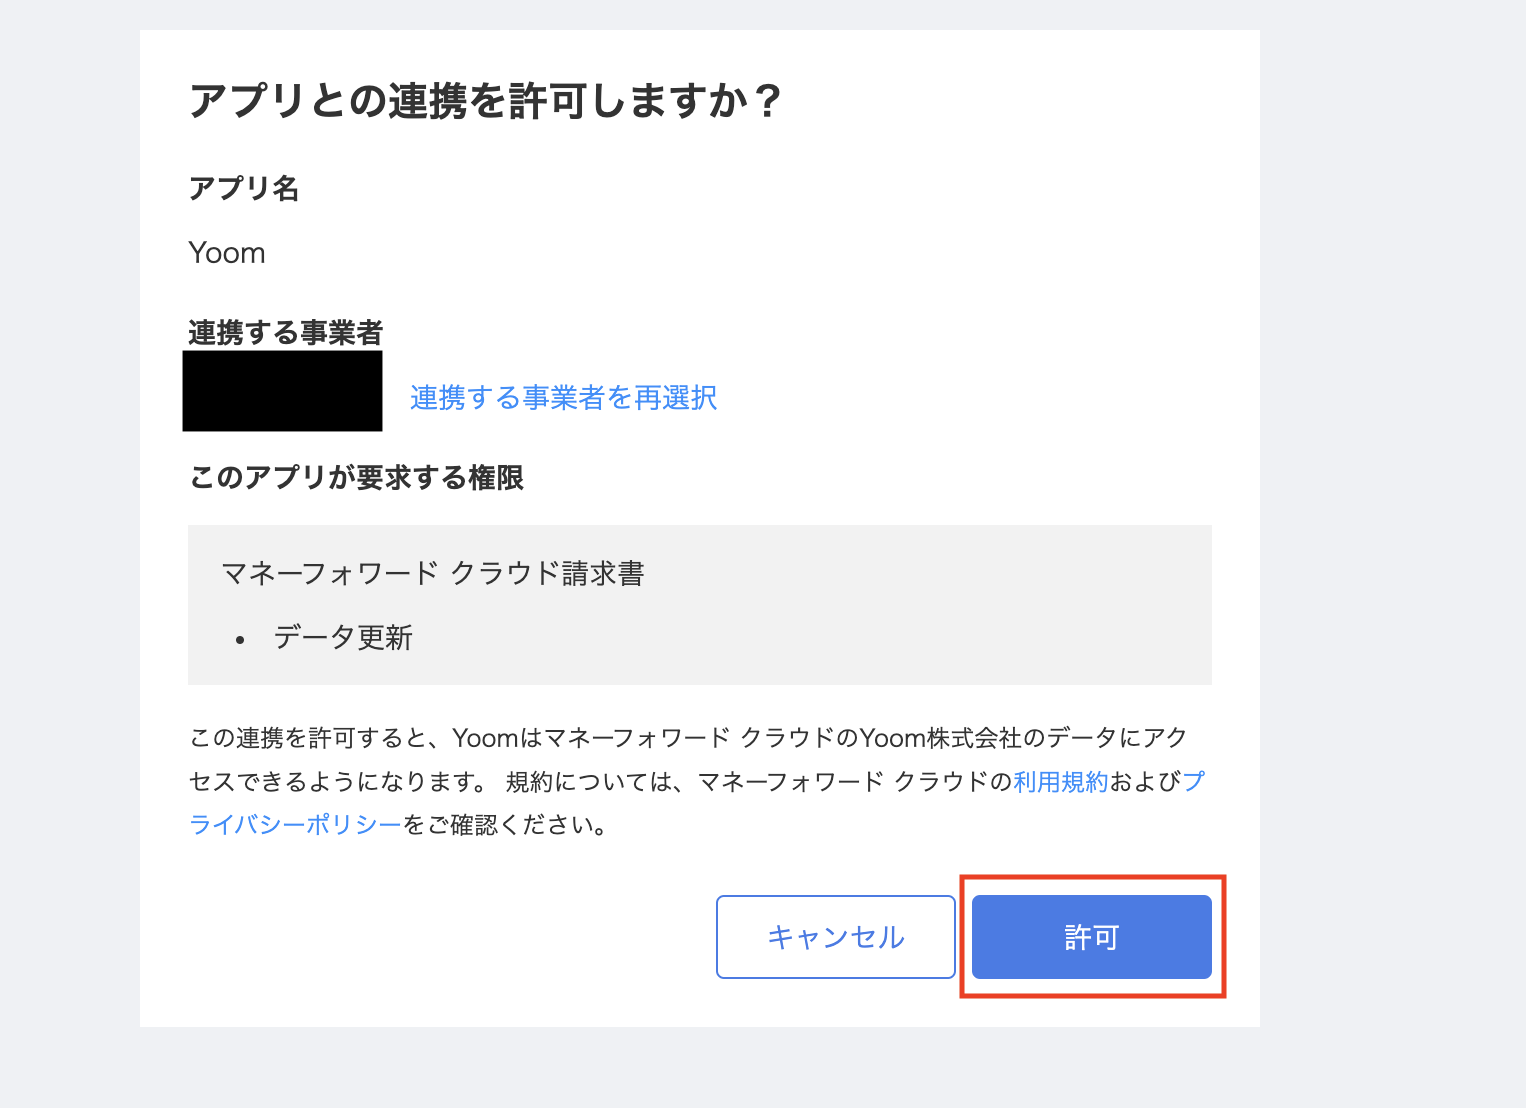The width and height of the screenshot is (1526, 1108).
Task: Select the Yoom app name below アプリ名
Action: pos(227,253)
